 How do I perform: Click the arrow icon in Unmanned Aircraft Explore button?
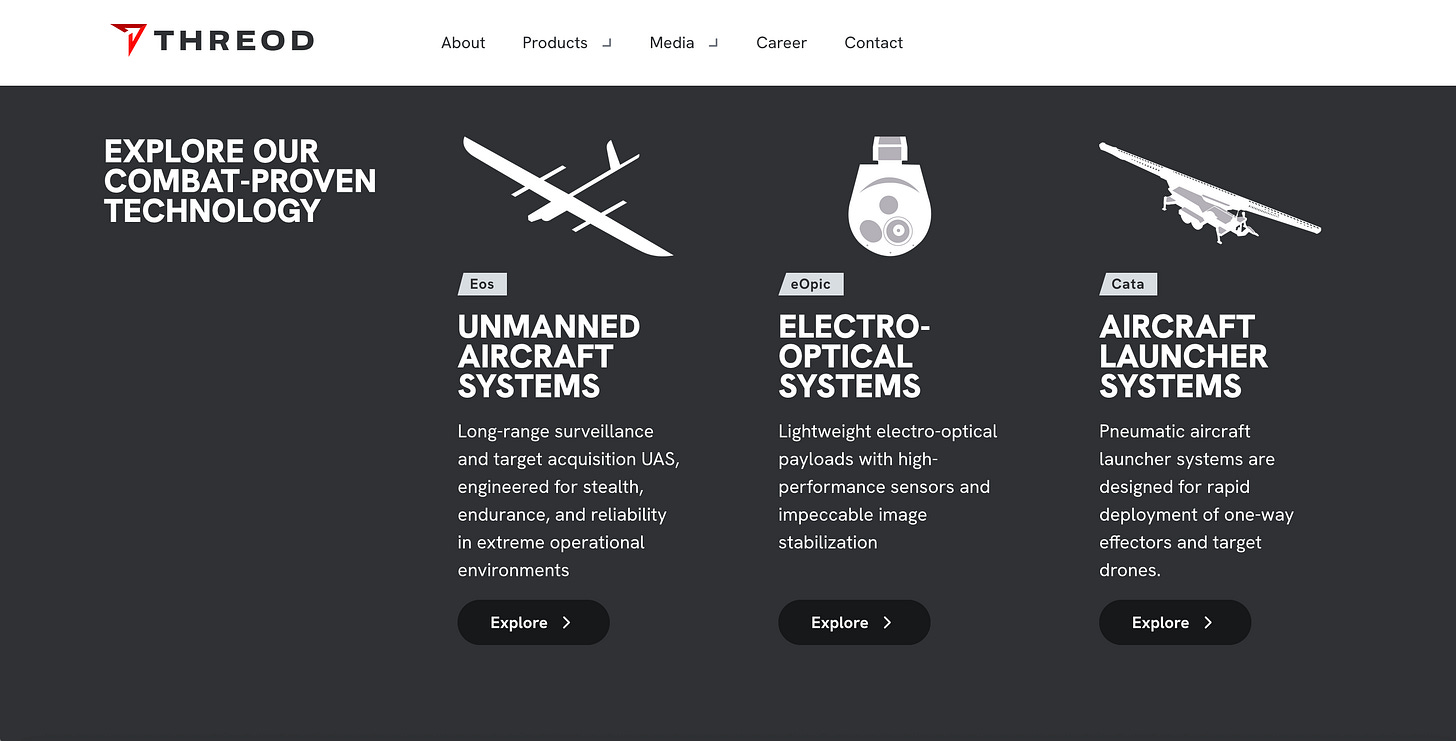pos(567,622)
